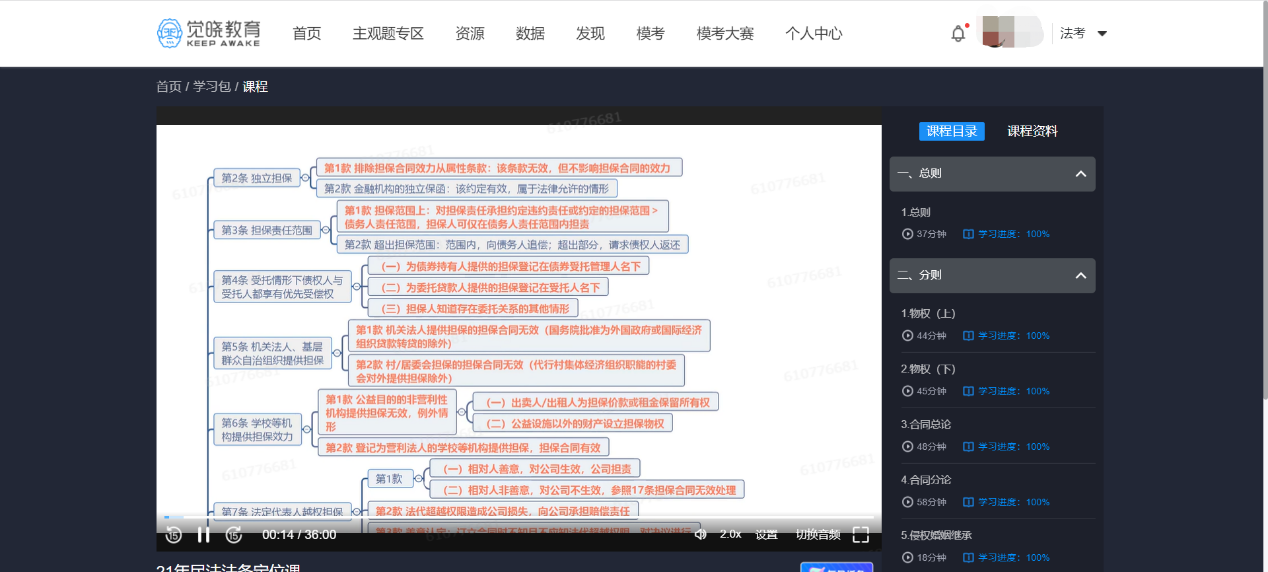Click progress book icon under 1.总则
This screenshot has height=572, width=1268.
coord(968,234)
